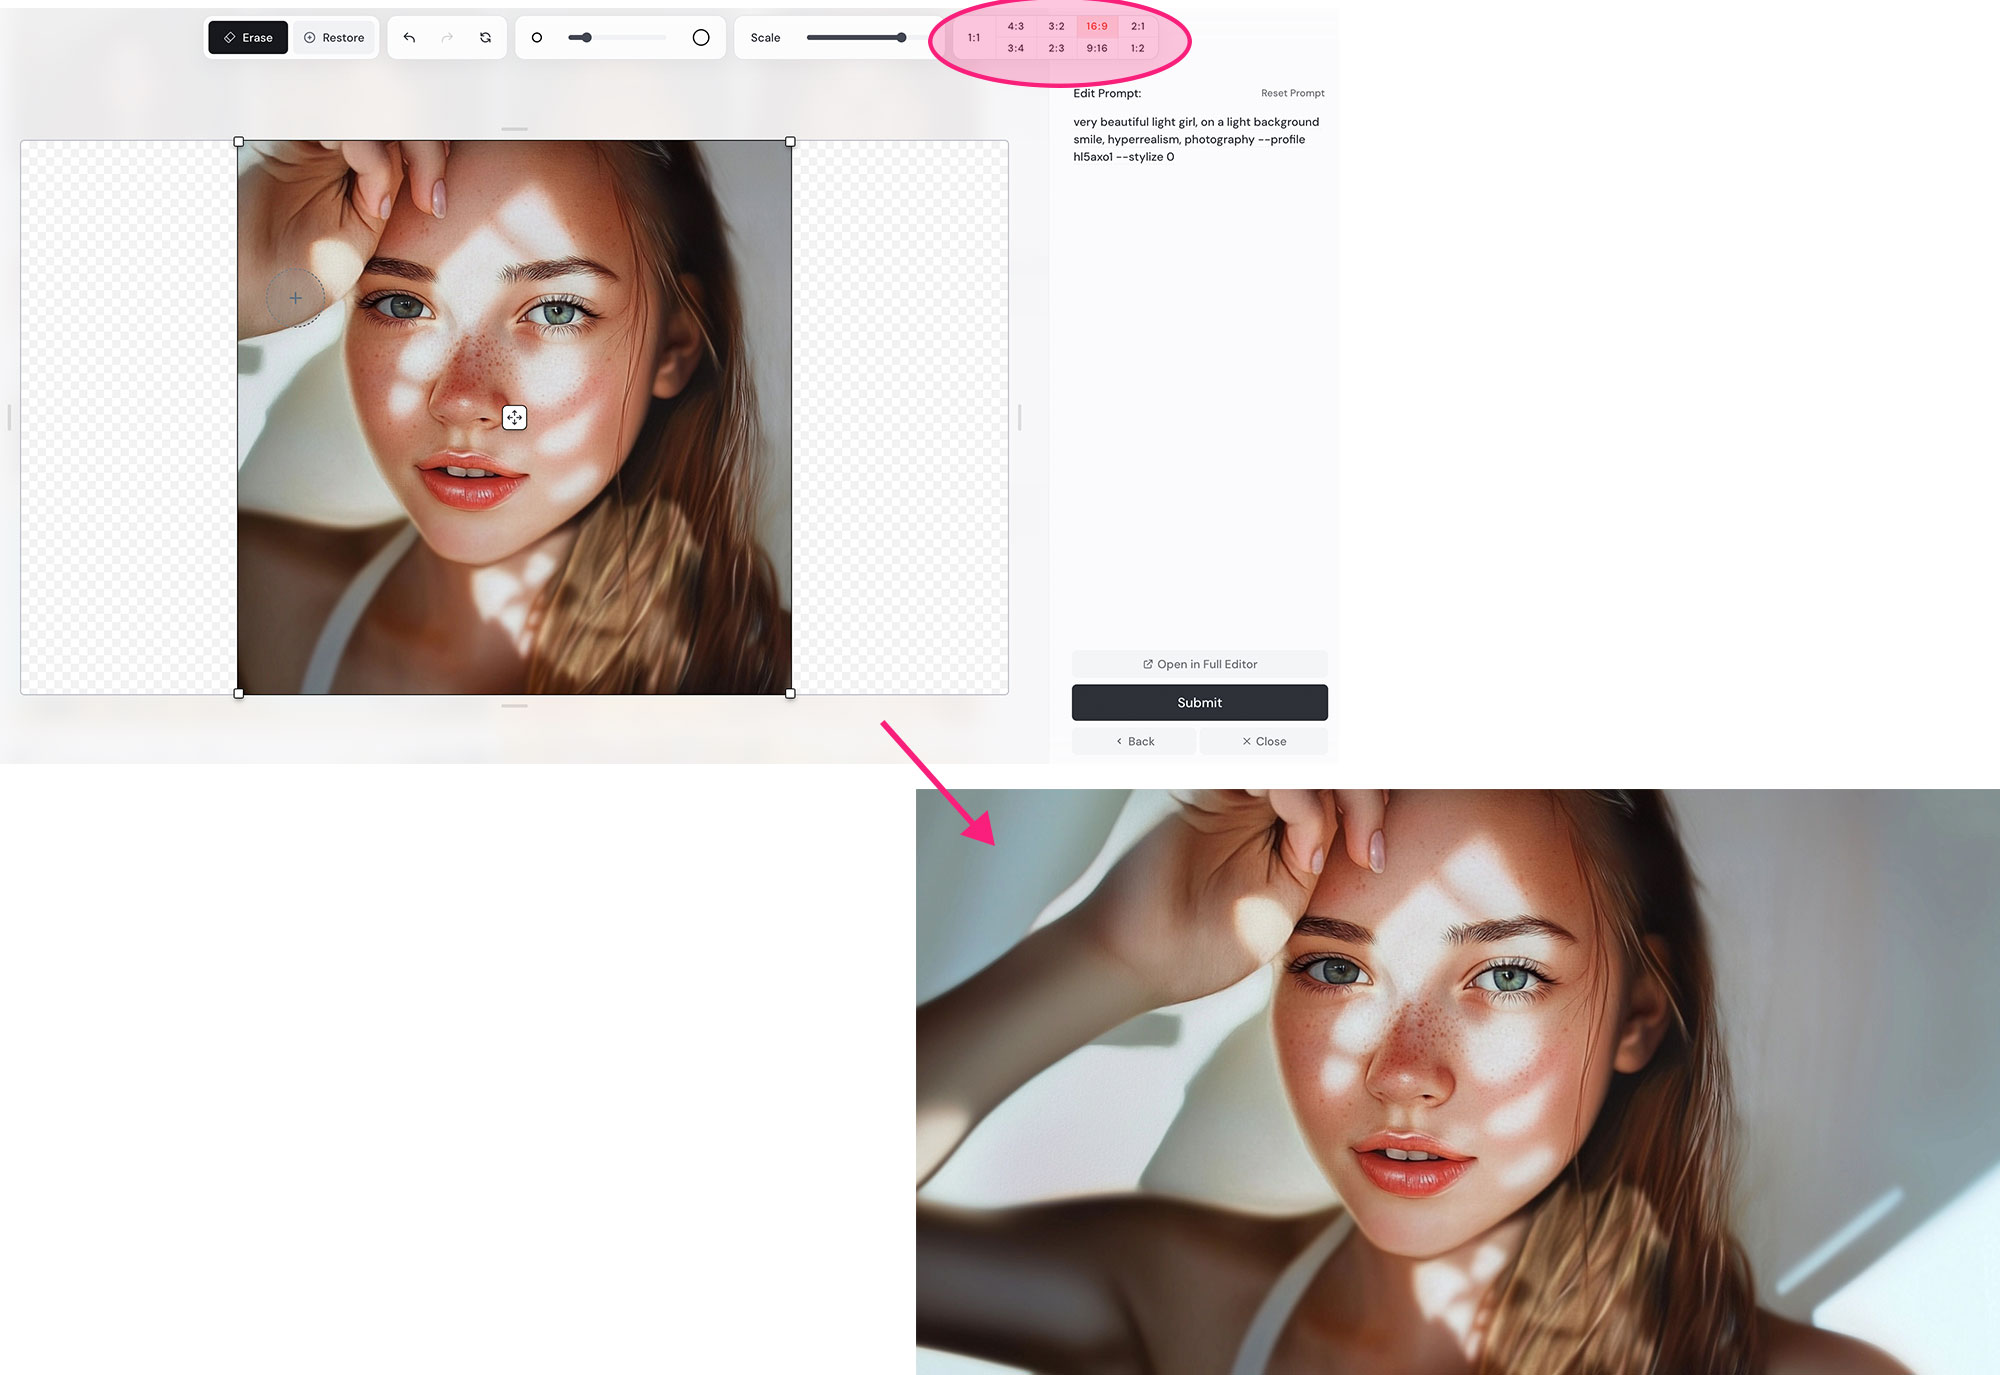Choose the 2:1 aspect ratio
This screenshot has width=2000, height=1375.
(x=1138, y=27)
